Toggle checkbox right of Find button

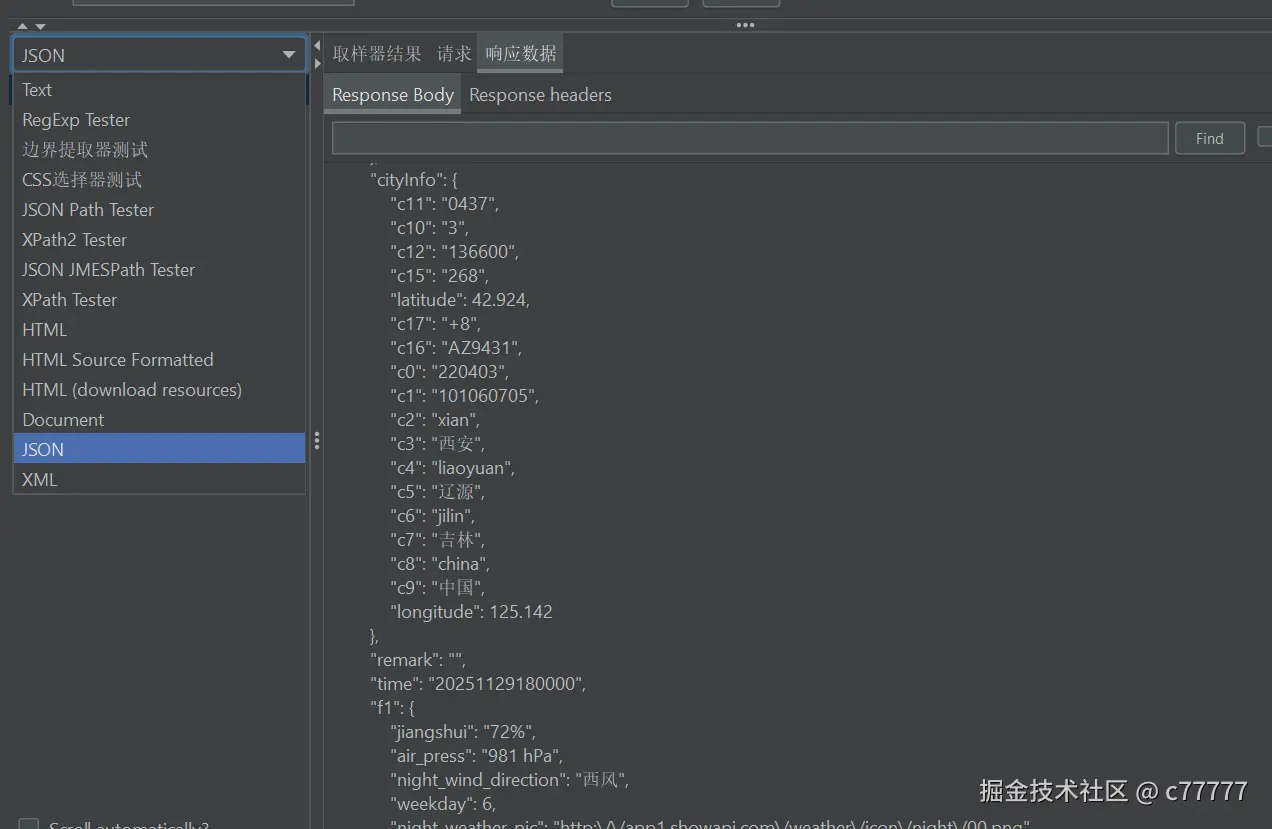(1265, 137)
